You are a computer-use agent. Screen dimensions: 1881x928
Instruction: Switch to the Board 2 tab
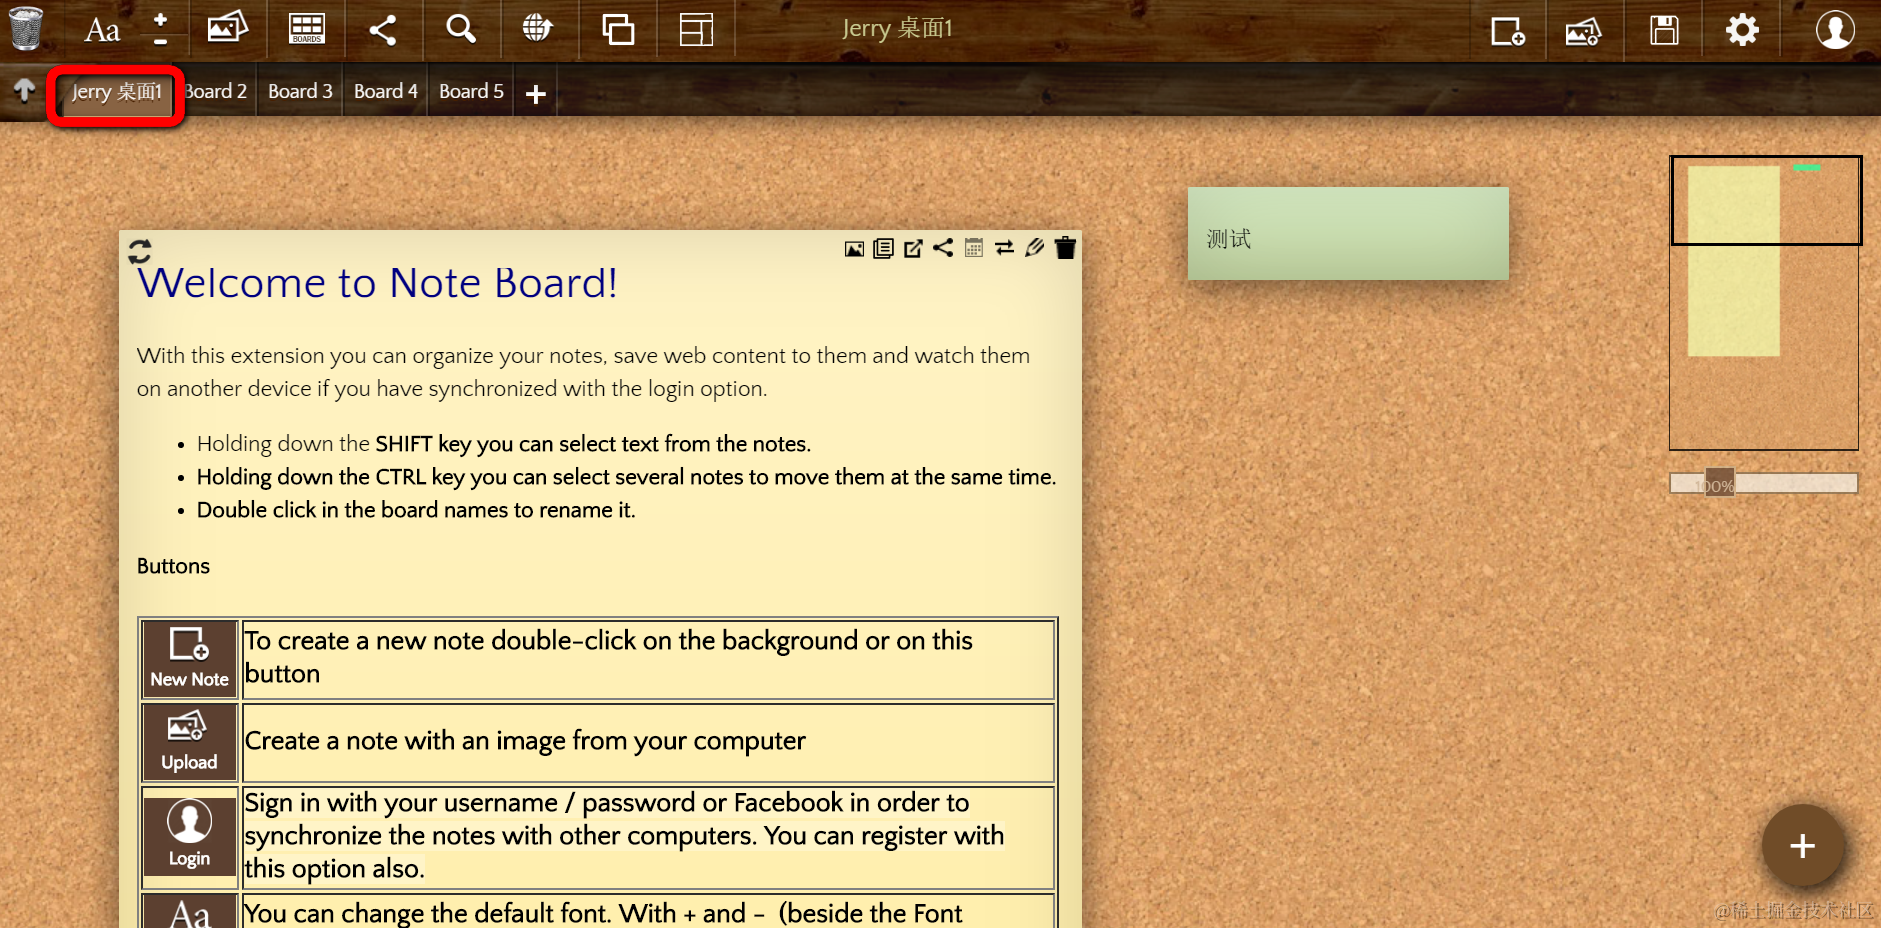point(215,91)
